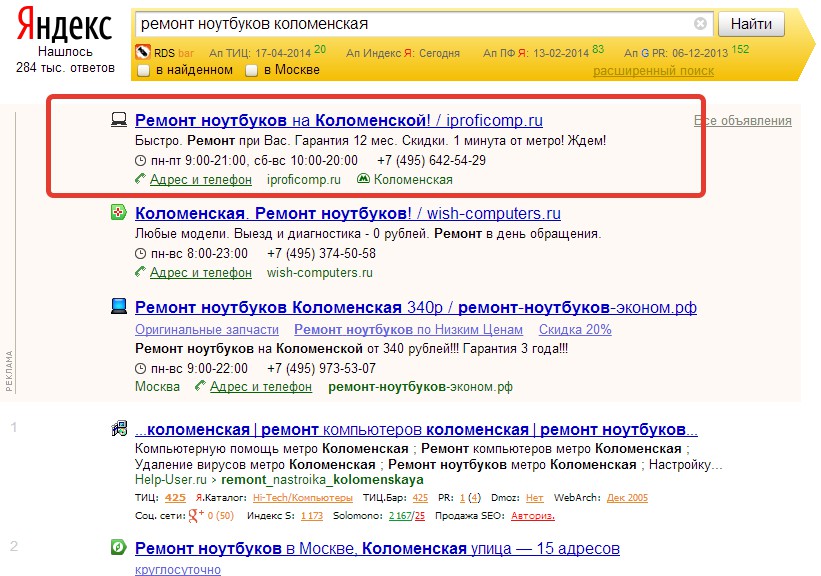This screenshot has height=576, width=821.
Task: Click the RDS bar pencil icon
Action: pos(143,52)
